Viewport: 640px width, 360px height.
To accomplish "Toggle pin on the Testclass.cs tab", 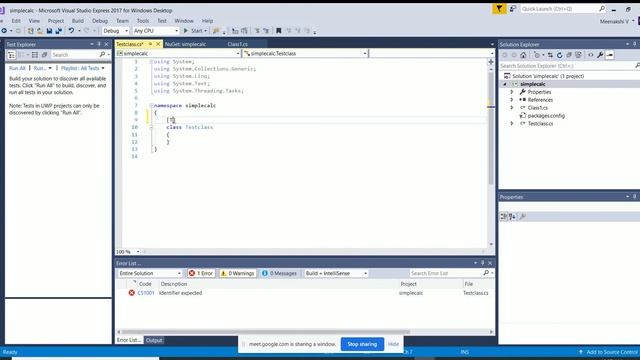I will 150,44.
